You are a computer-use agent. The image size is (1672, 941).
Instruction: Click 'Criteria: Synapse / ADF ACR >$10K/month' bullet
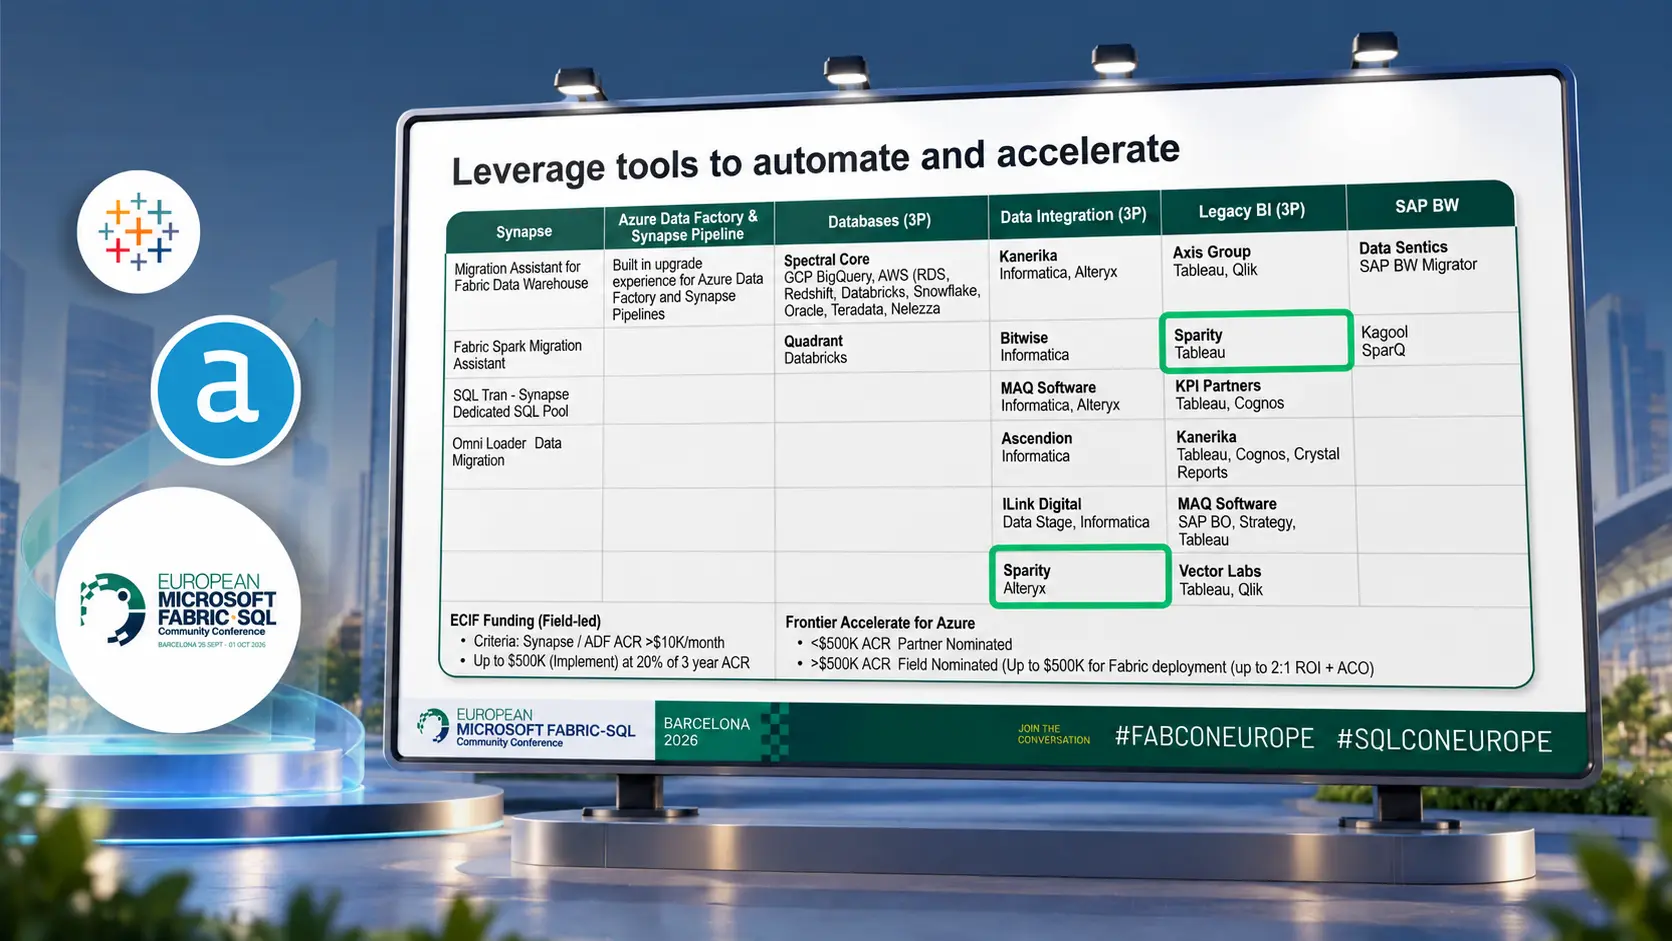(x=598, y=642)
